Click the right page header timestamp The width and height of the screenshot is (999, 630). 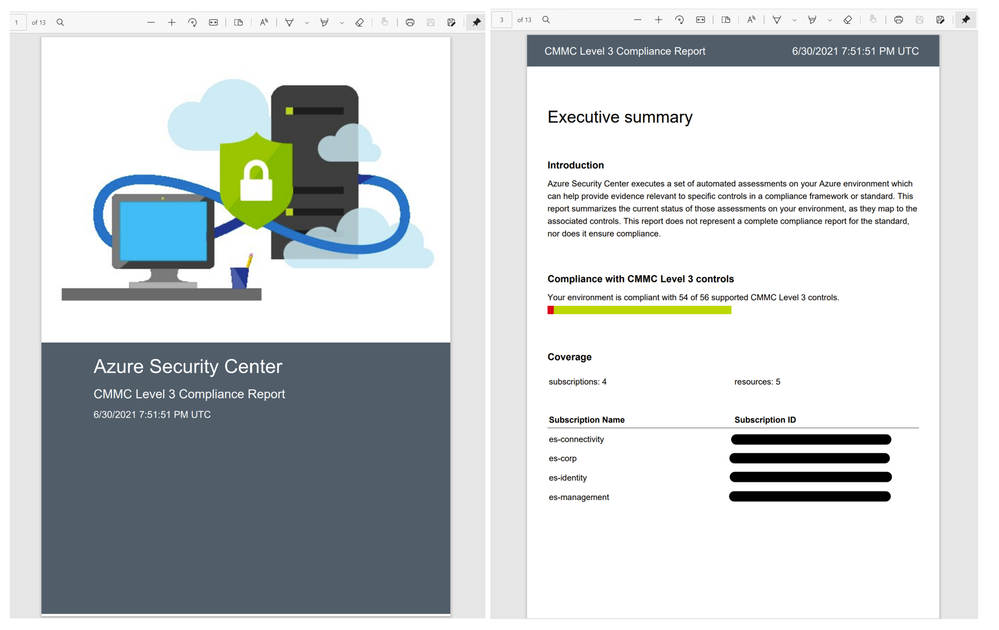pyautogui.click(x=855, y=52)
